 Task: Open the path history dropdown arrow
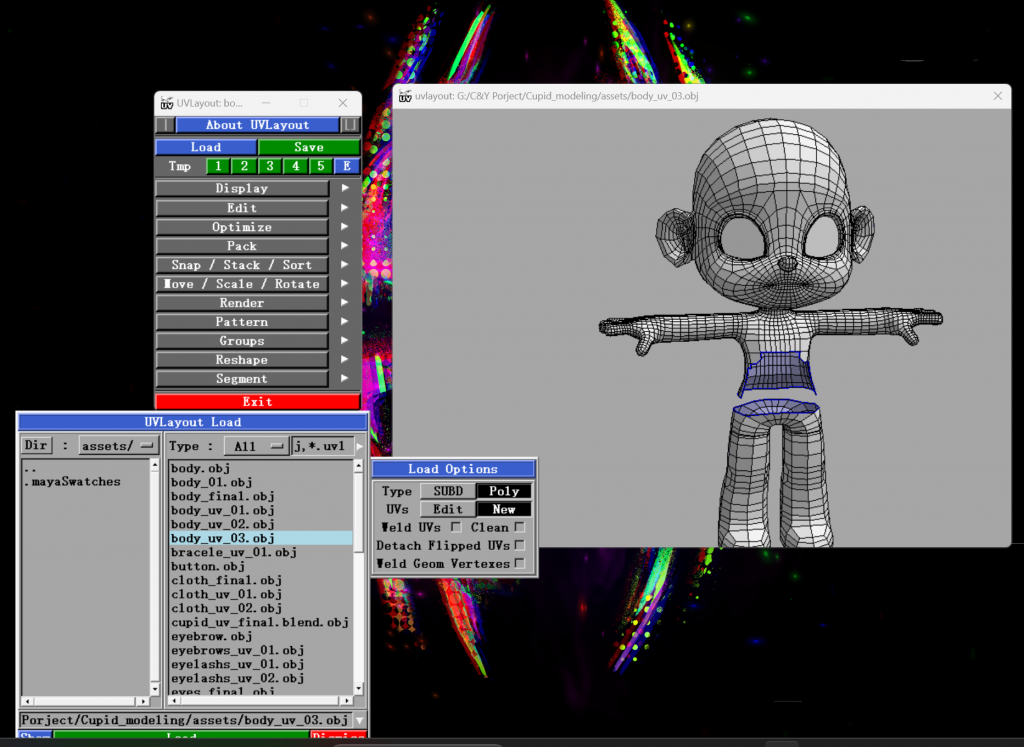(x=360, y=720)
